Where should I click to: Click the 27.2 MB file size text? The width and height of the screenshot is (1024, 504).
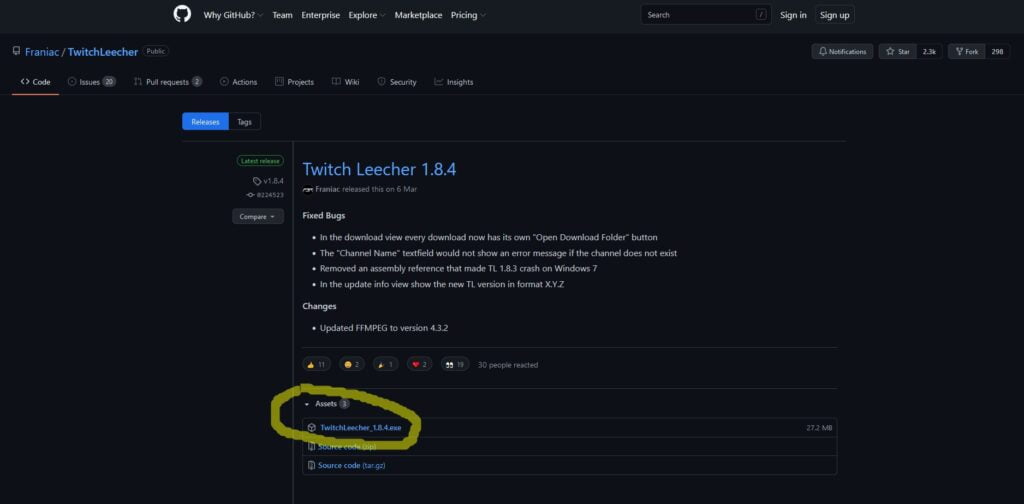pyautogui.click(x=819, y=428)
